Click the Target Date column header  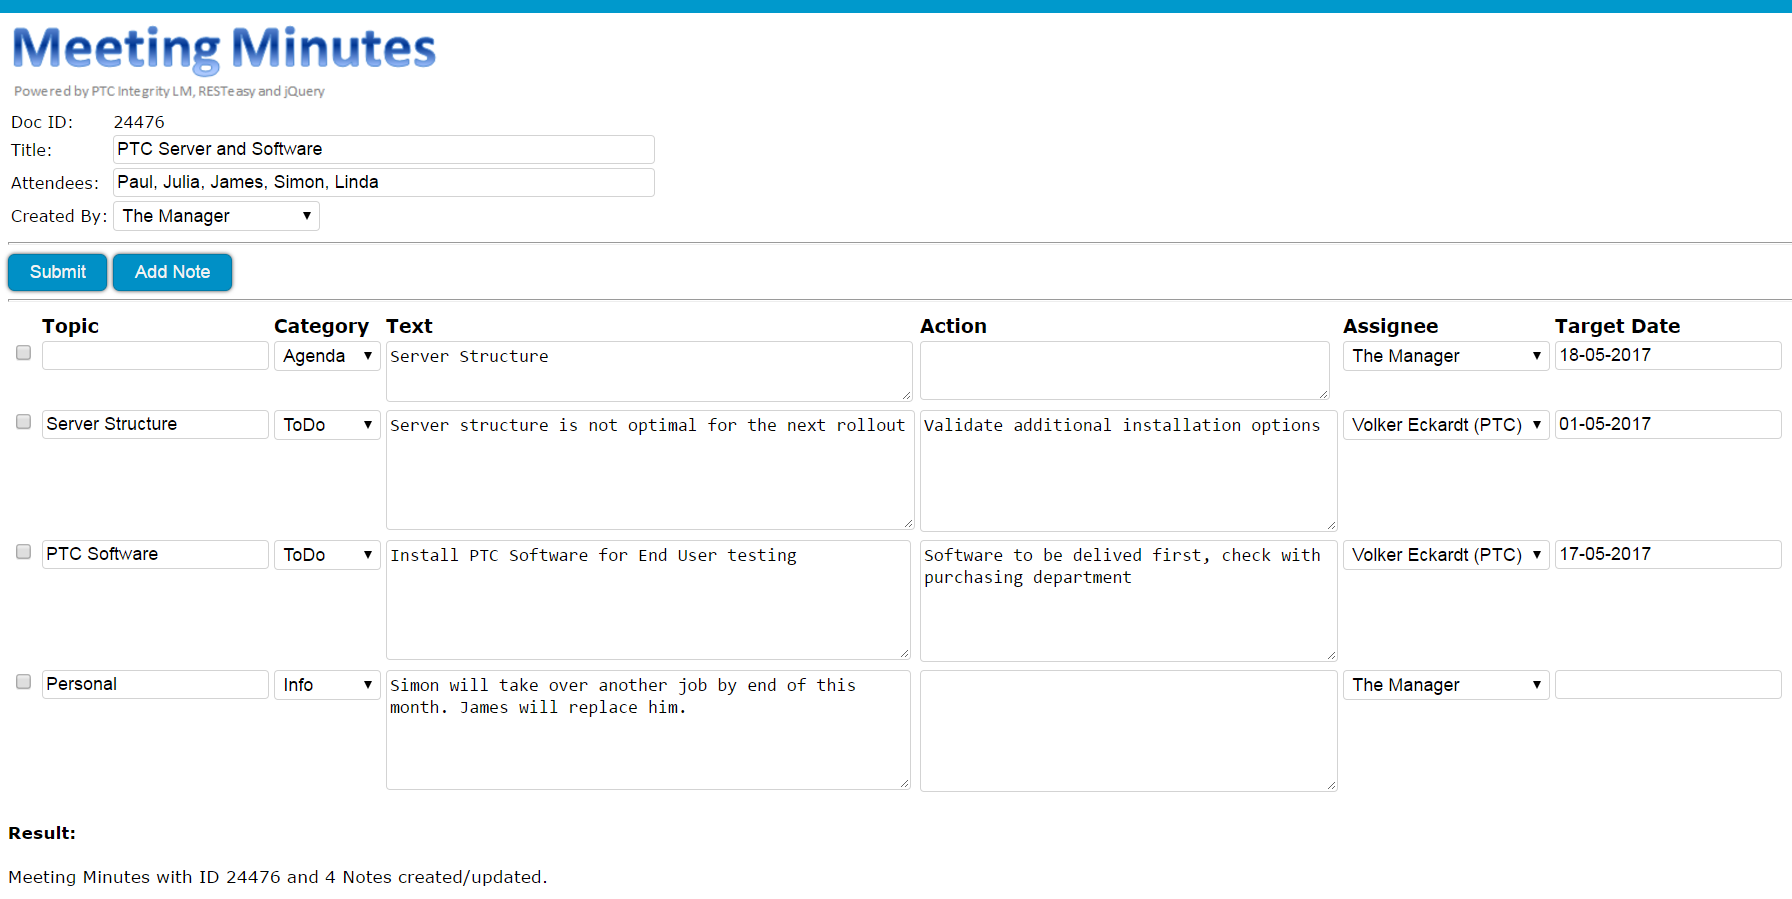(x=1617, y=326)
